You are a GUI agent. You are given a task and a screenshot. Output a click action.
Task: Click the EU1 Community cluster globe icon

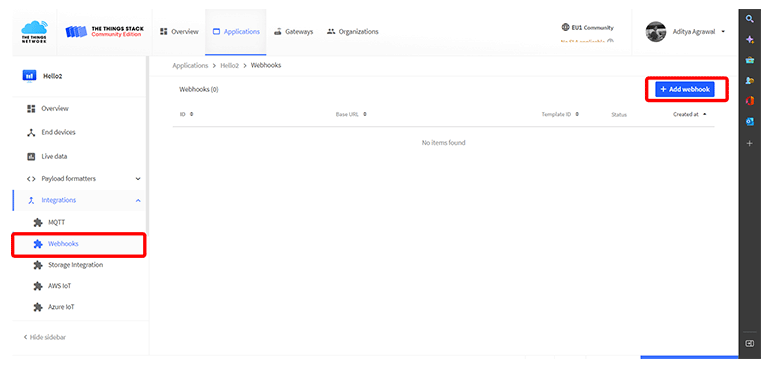tap(565, 27)
